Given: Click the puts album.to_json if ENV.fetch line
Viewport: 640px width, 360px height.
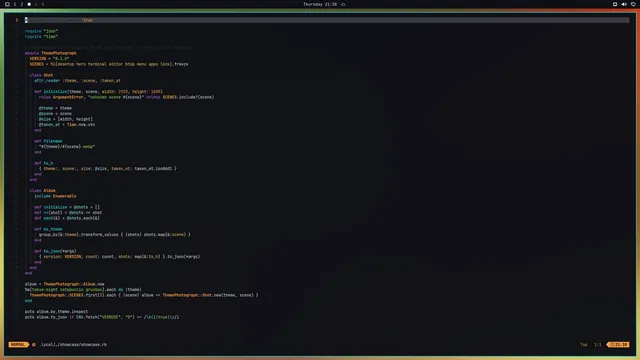Looking at the screenshot, I should tap(102, 317).
